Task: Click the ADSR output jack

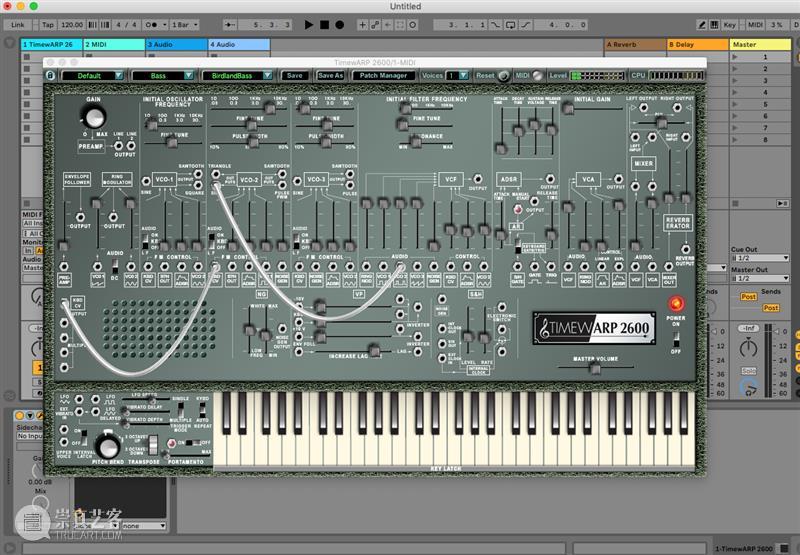Action: [550, 179]
